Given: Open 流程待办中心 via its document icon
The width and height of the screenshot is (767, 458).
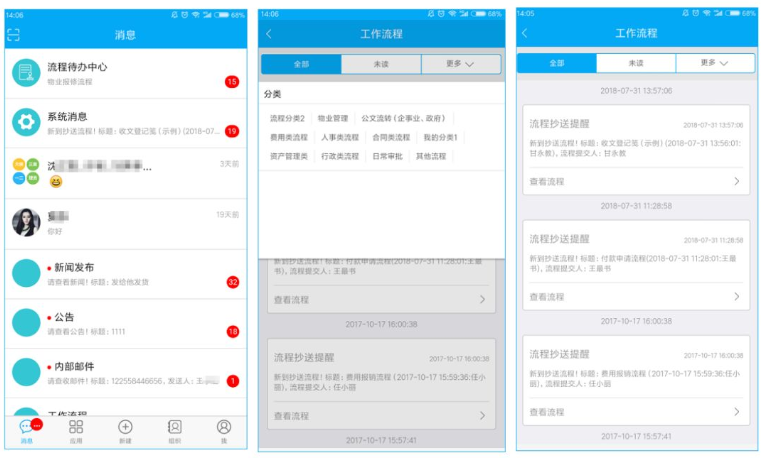Looking at the screenshot, I should pyautogui.click(x=25, y=73).
